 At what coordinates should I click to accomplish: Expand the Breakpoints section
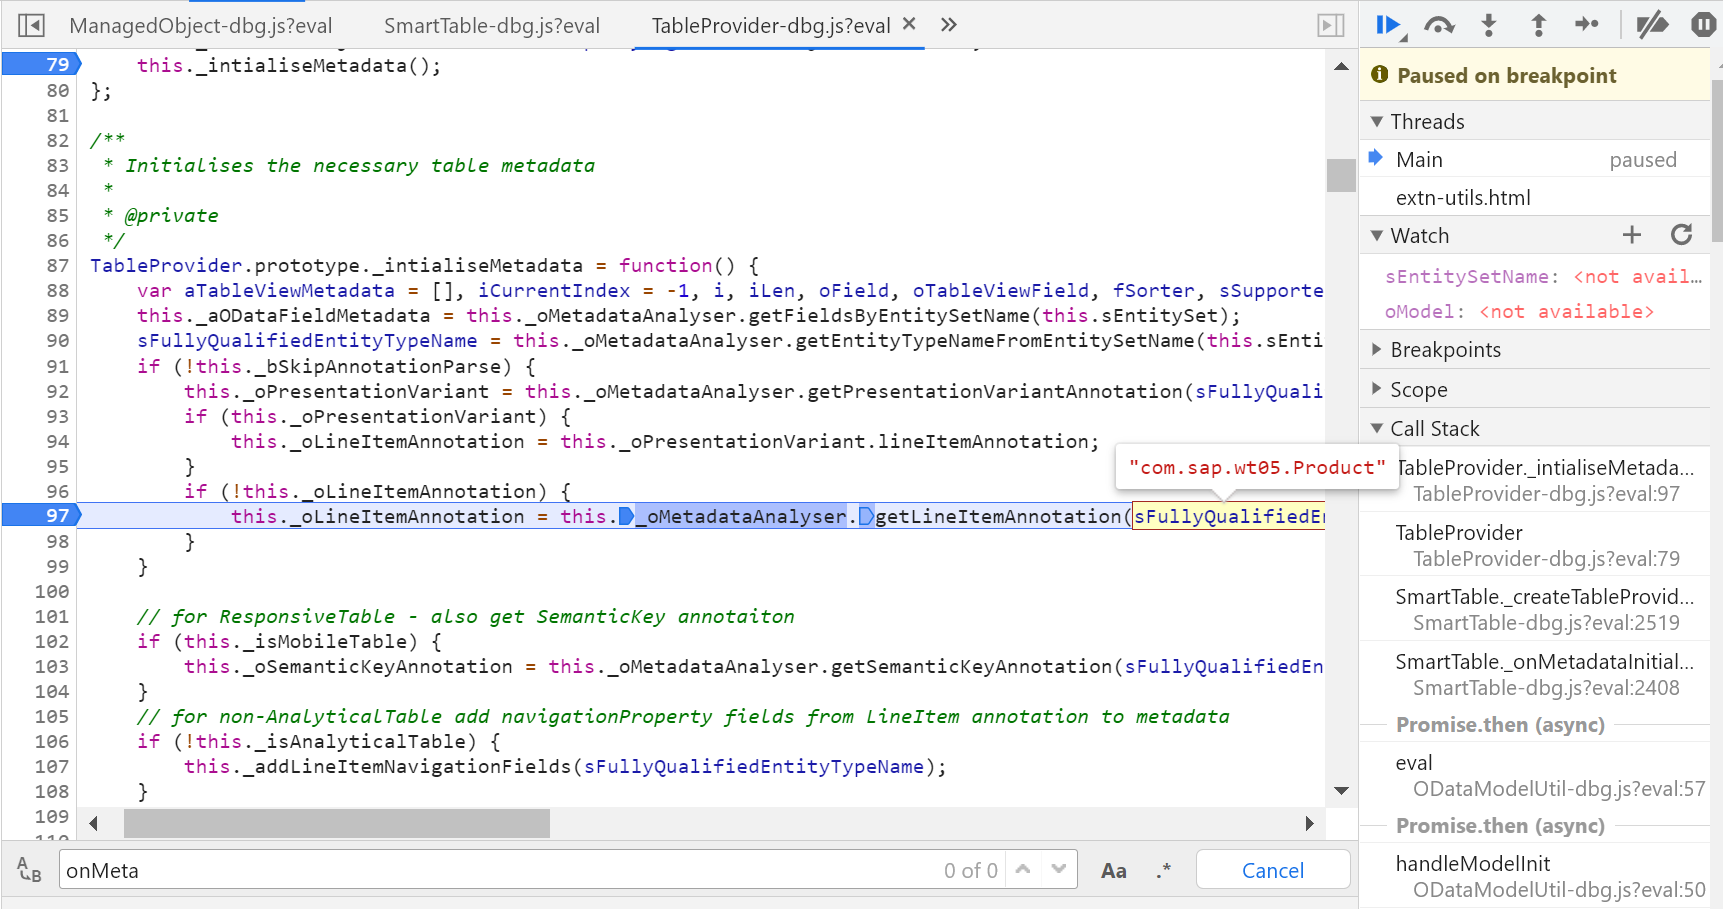(x=1445, y=350)
